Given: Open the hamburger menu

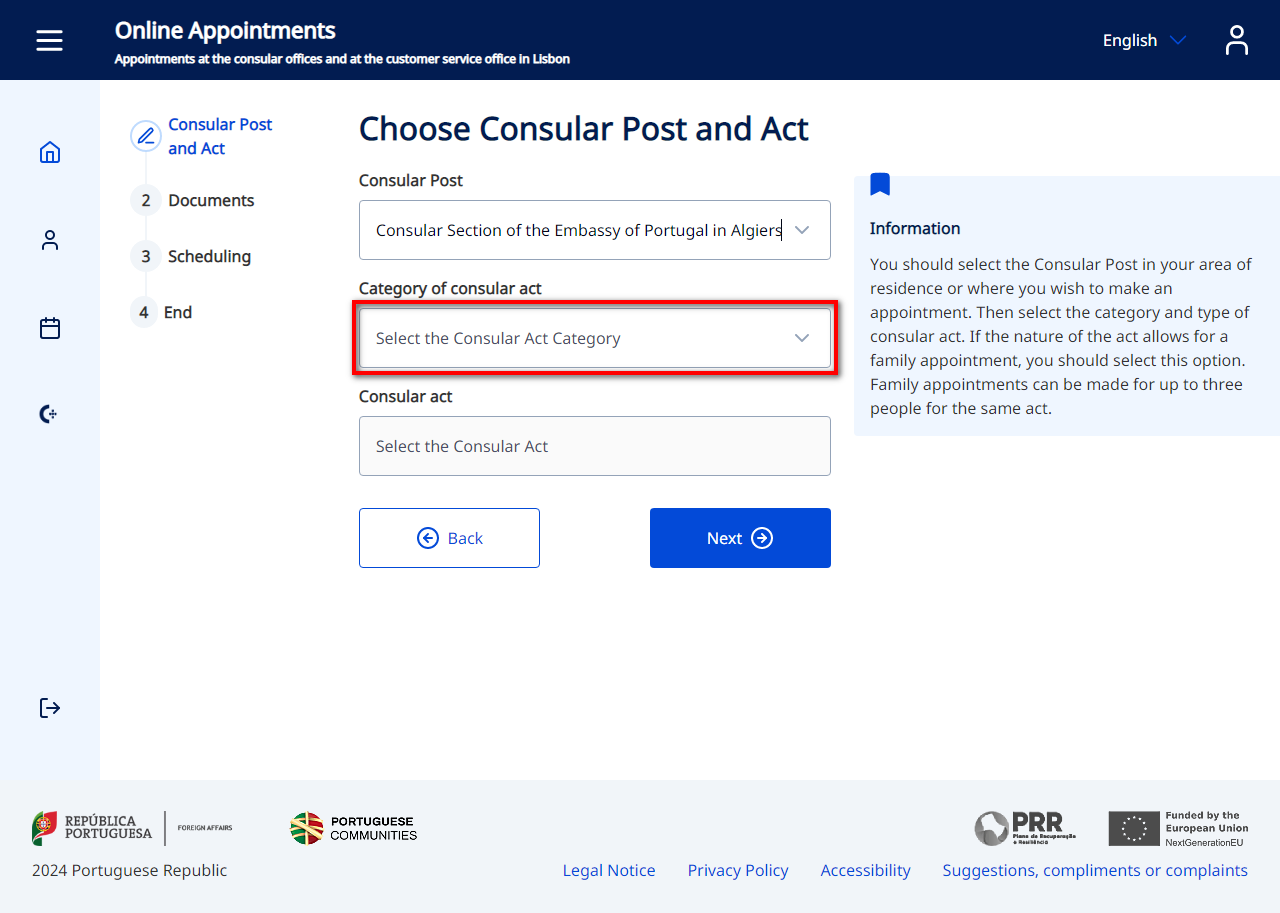Looking at the screenshot, I should tap(49, 40).
